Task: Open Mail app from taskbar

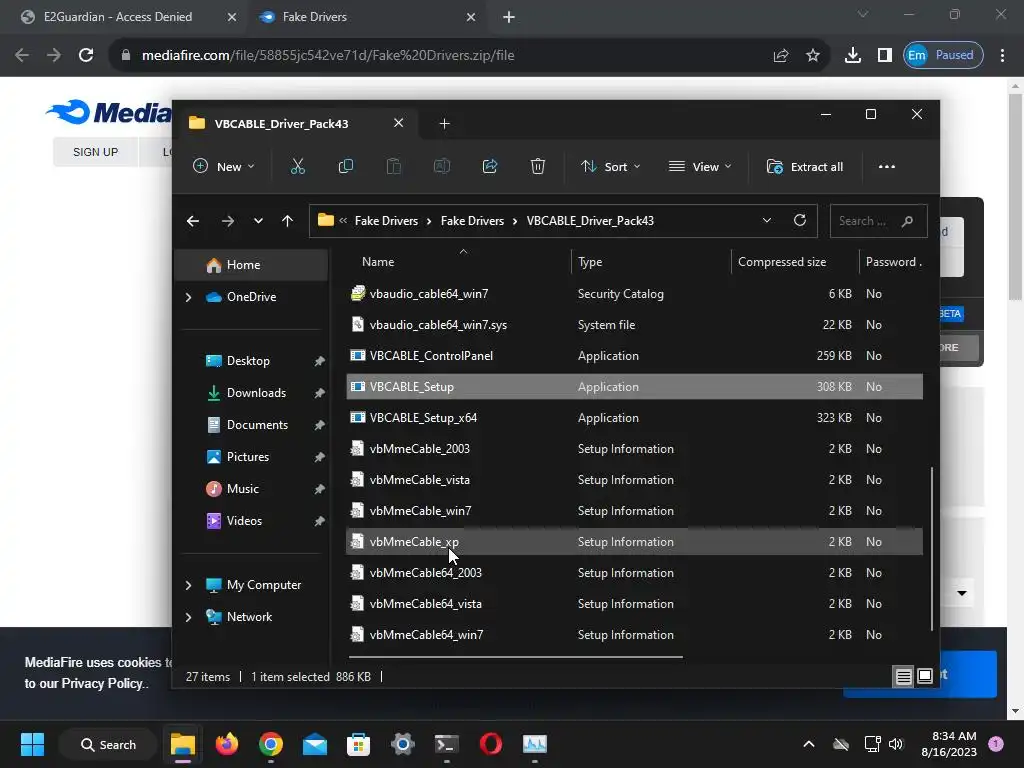Action: pyautogui.click(x=315, y=744)
